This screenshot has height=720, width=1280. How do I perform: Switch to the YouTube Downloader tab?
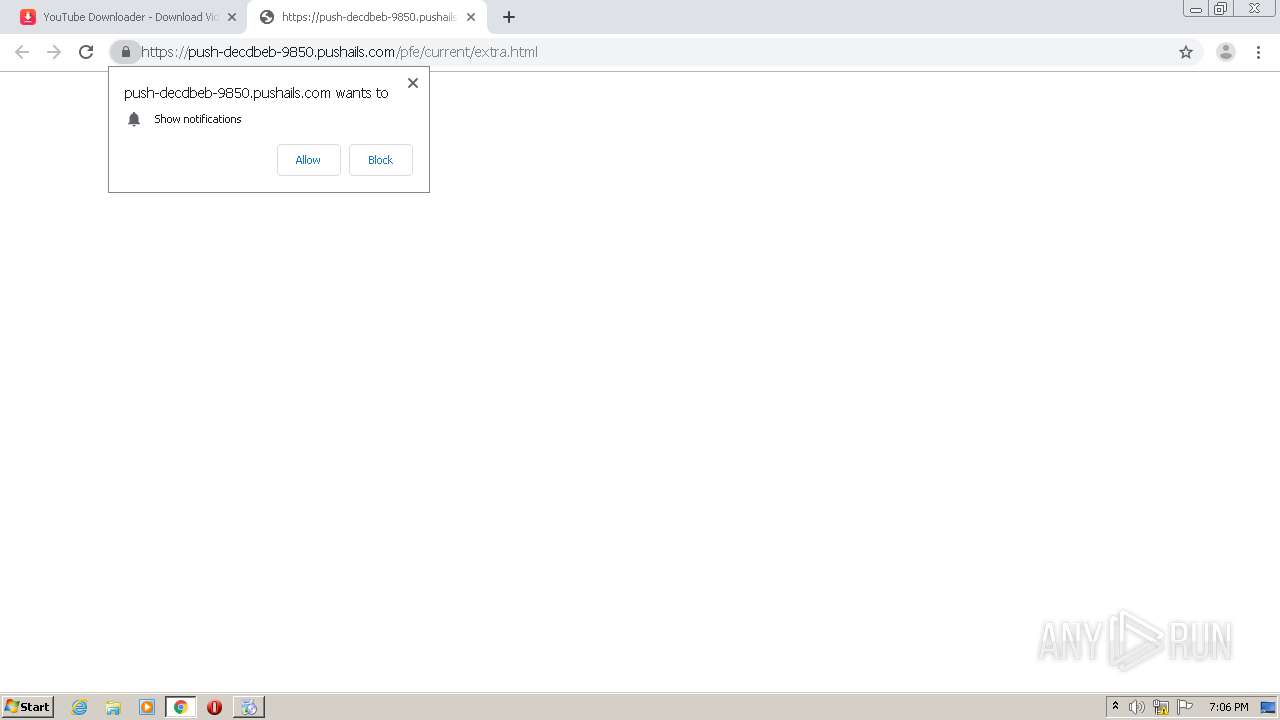(x=128, y=17)
